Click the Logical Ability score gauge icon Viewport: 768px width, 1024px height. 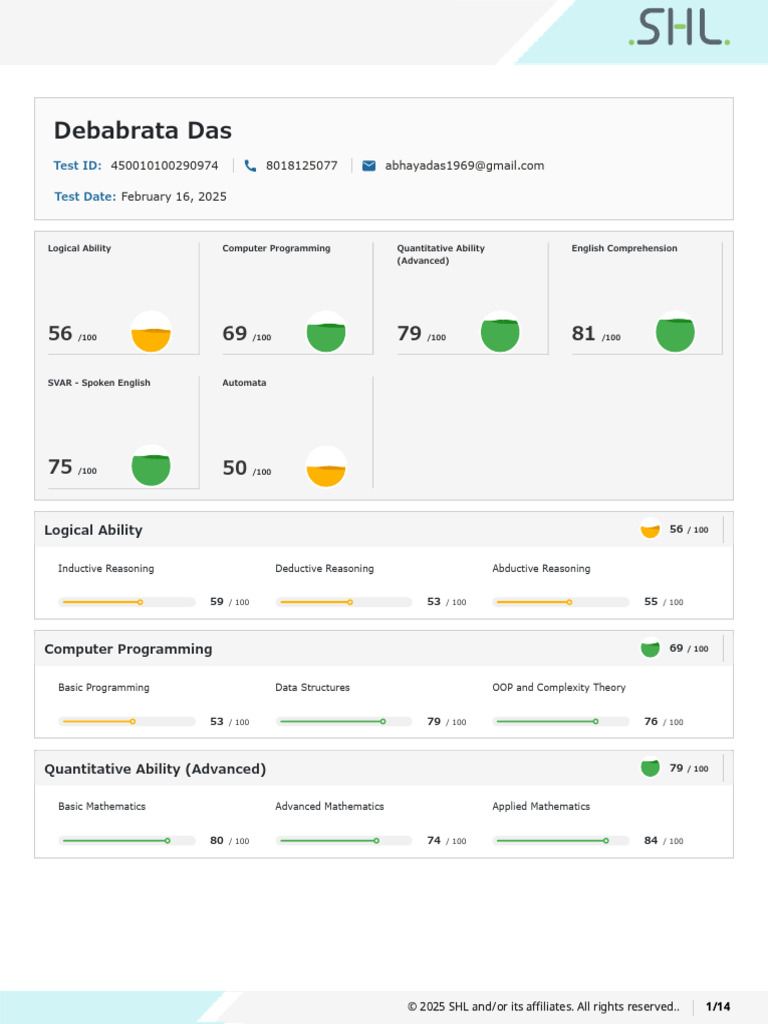151,332
